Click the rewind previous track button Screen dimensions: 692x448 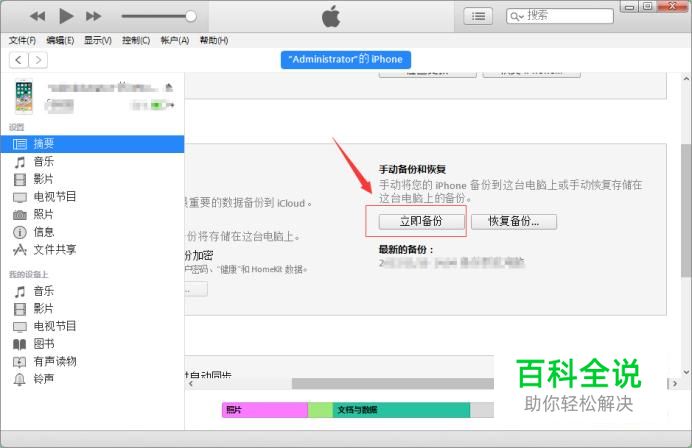(38, 17)
